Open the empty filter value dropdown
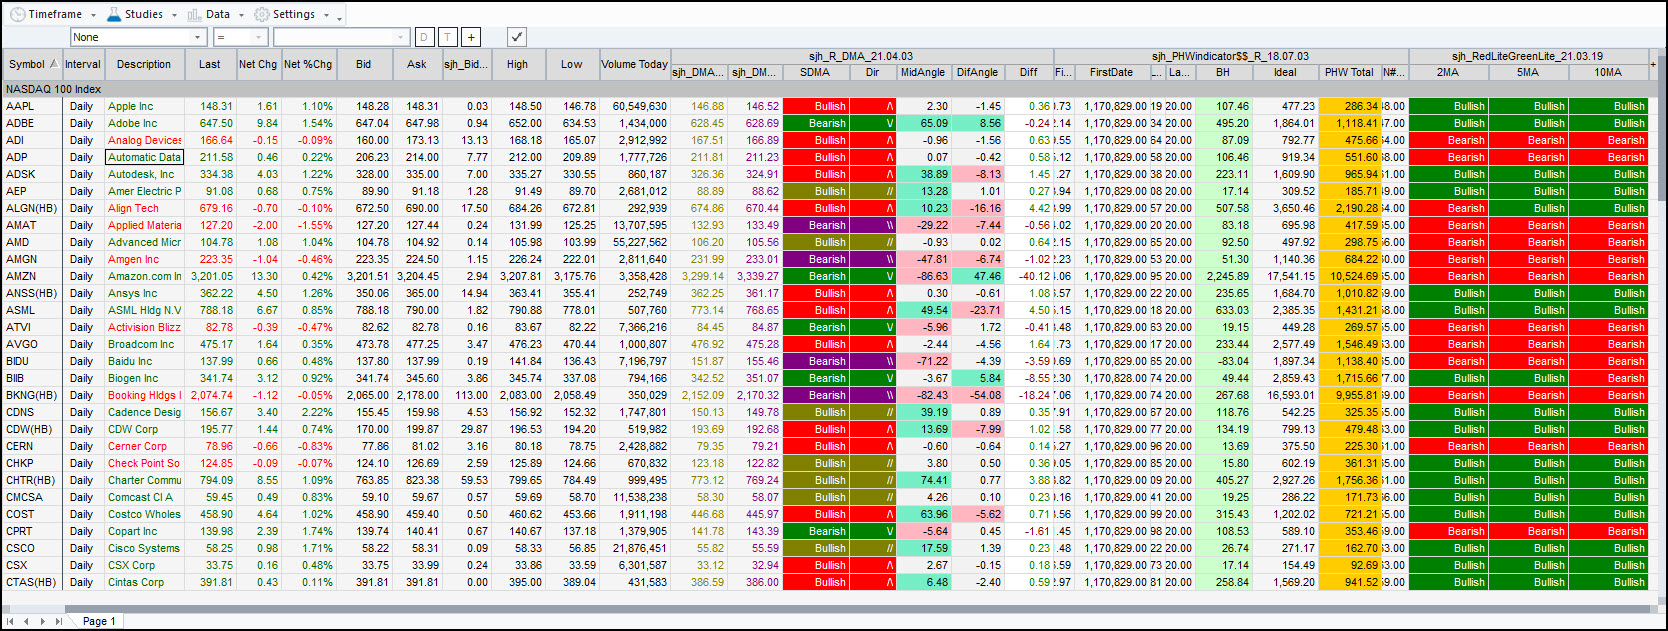Screen dimensions: 1668x631 click(x=402, y=37)
